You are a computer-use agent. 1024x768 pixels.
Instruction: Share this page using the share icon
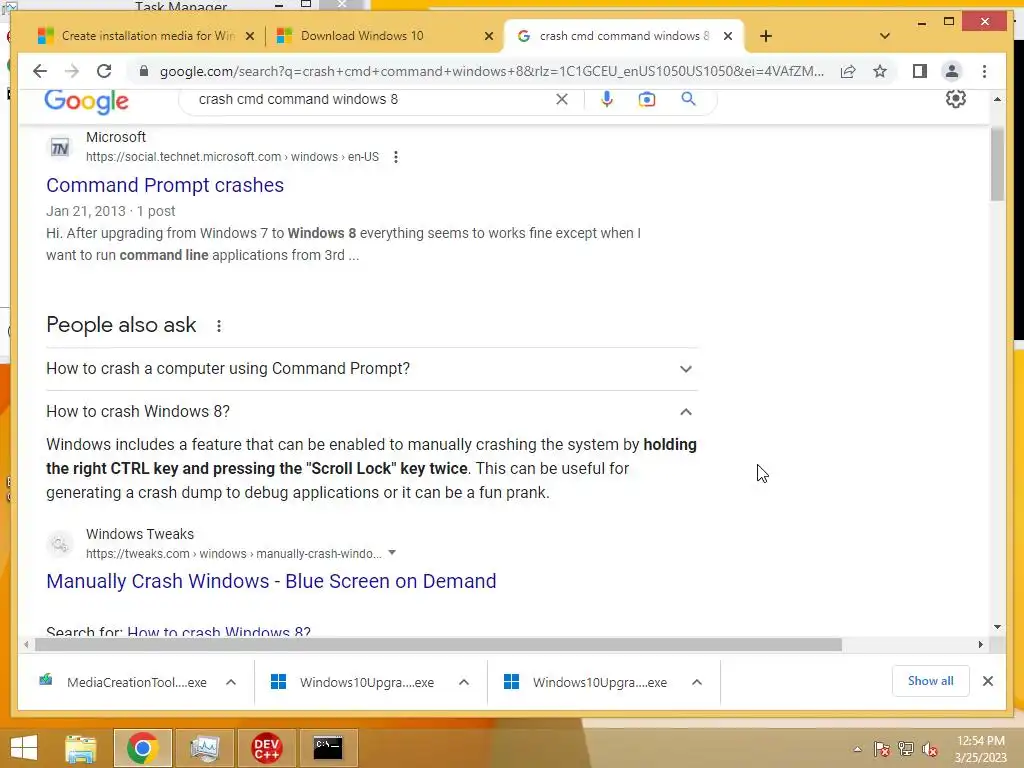tap(848, 71)
